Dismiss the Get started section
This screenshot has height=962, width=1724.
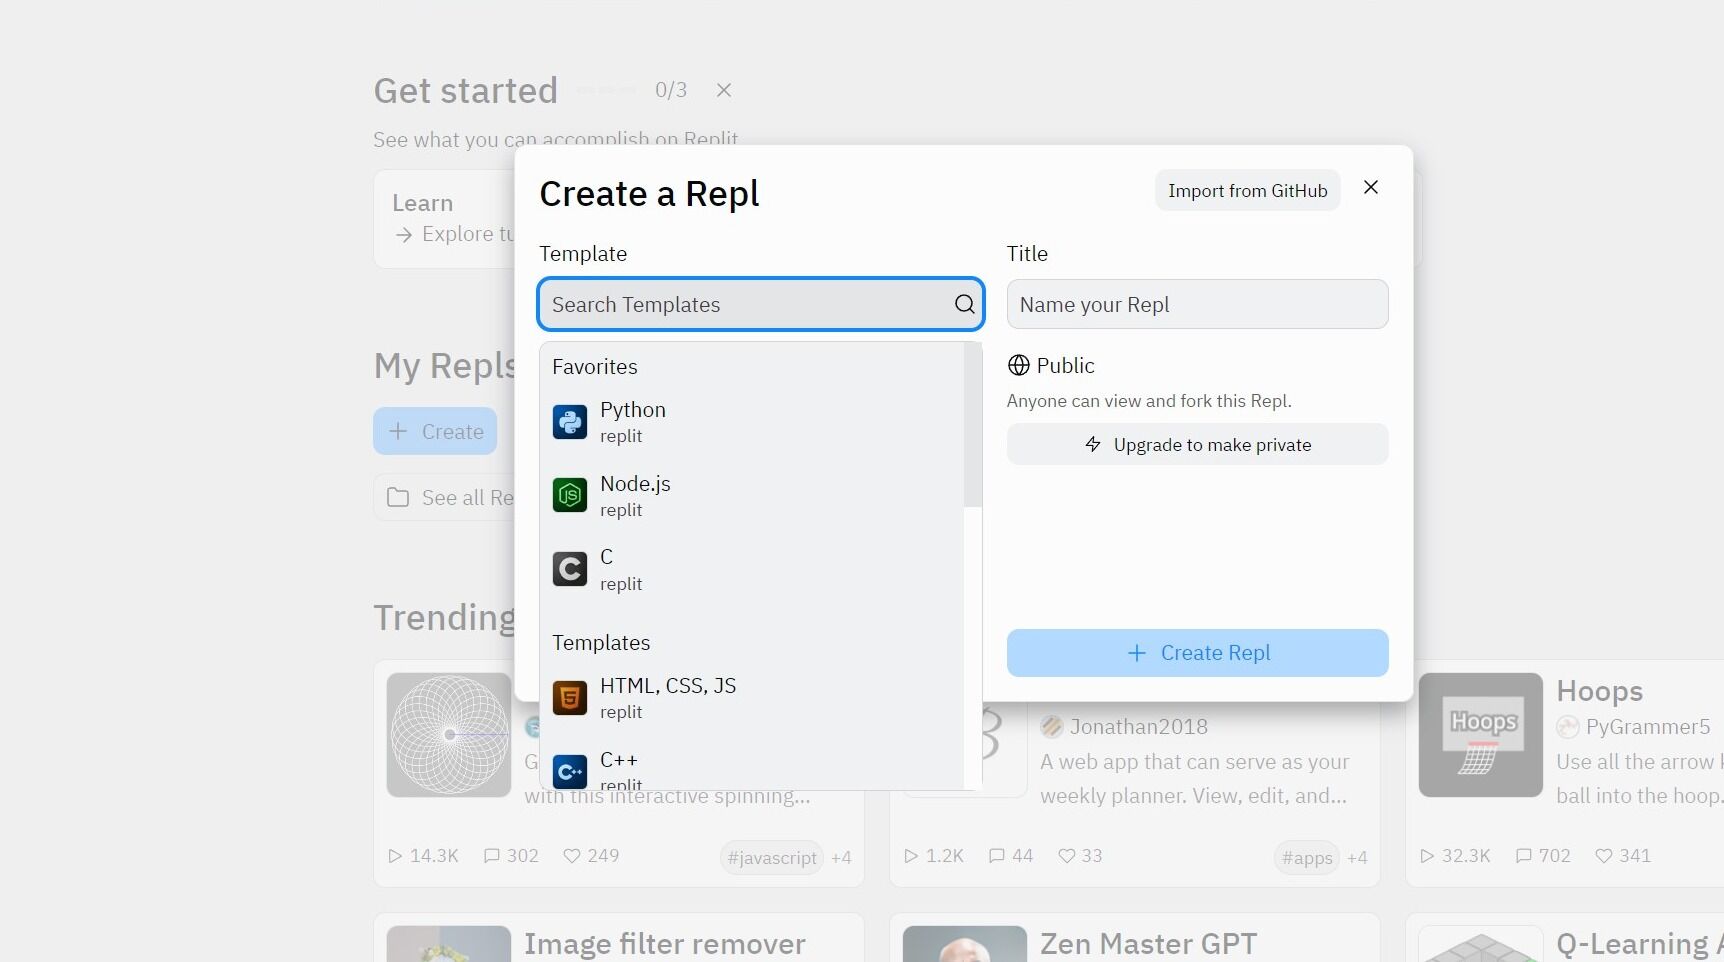coord(724,90)
